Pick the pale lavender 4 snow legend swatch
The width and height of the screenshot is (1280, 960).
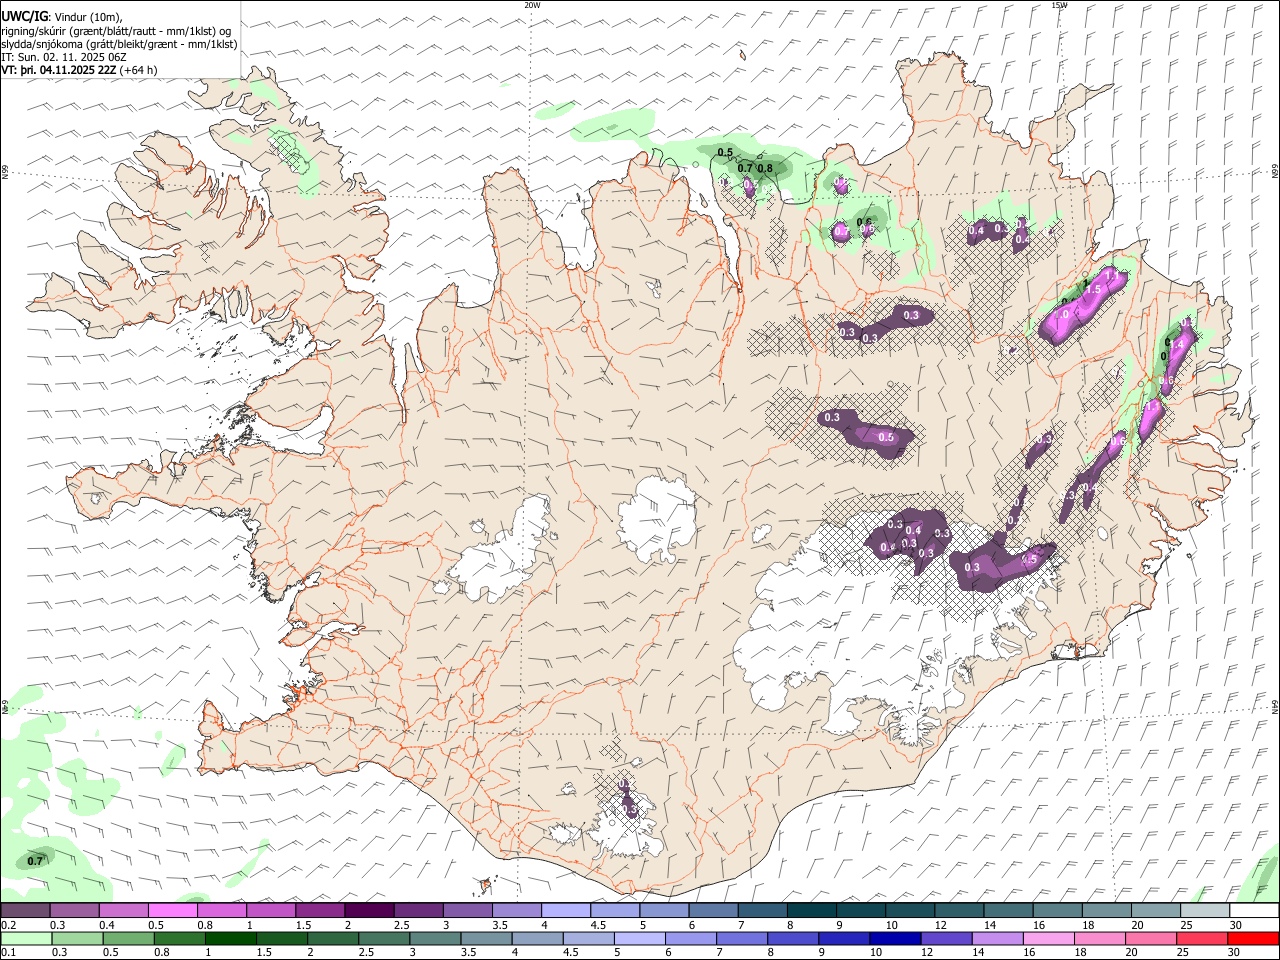(565, 911)
